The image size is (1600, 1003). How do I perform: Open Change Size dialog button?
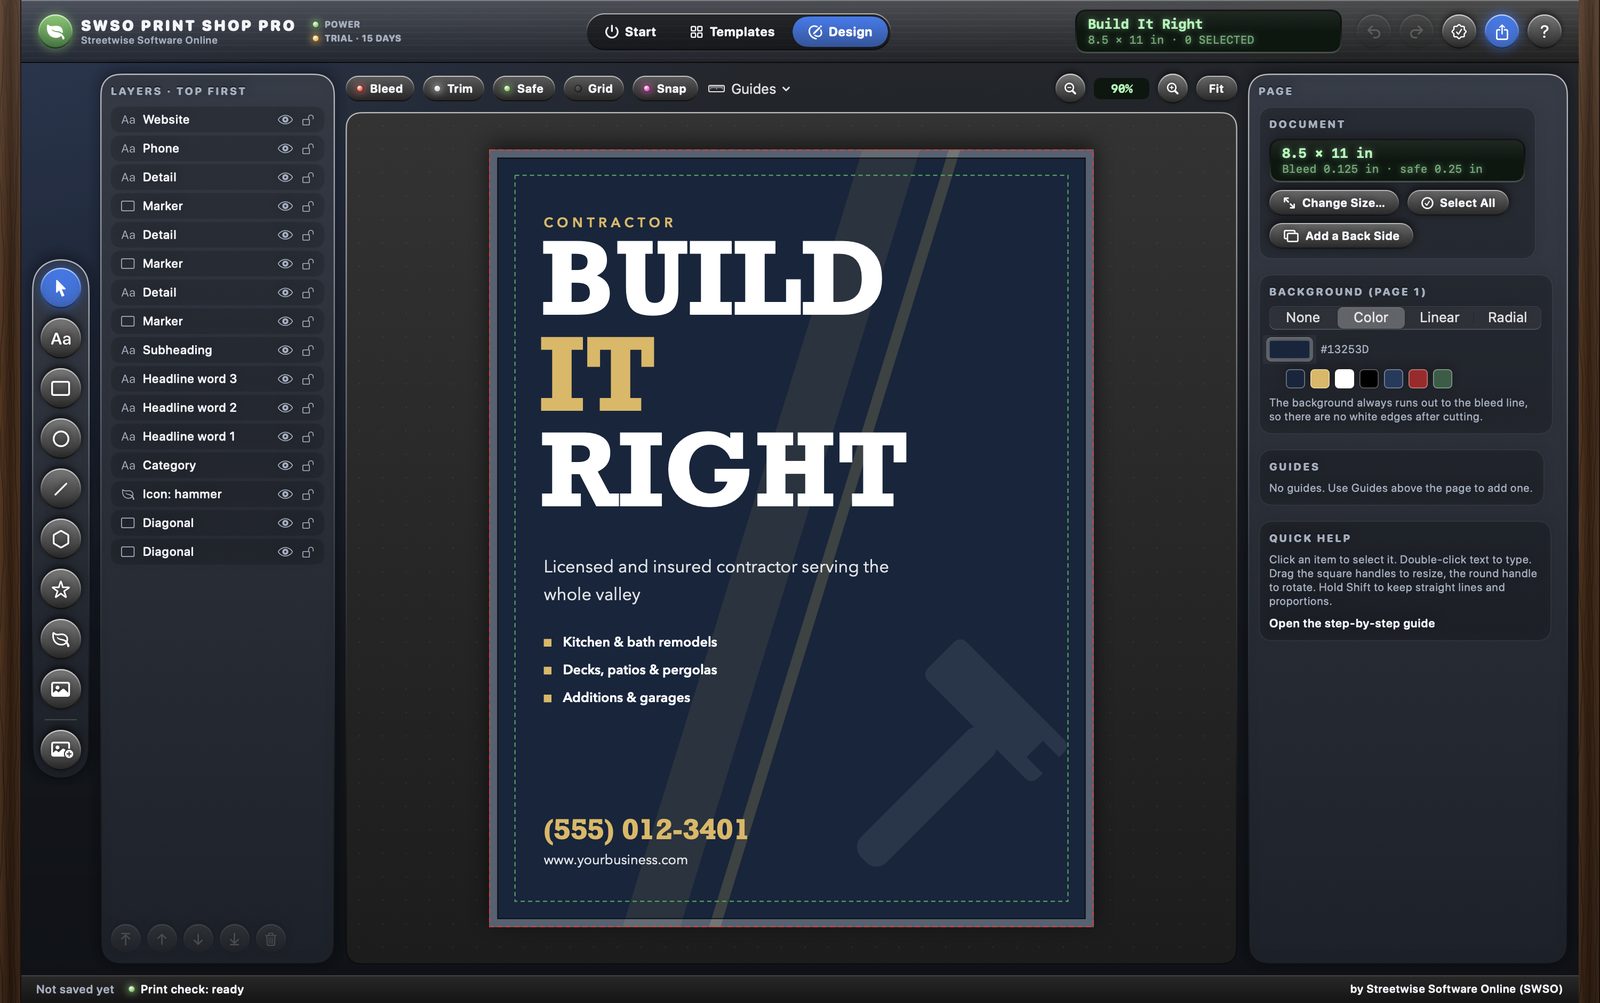[x=1334, y=202]
